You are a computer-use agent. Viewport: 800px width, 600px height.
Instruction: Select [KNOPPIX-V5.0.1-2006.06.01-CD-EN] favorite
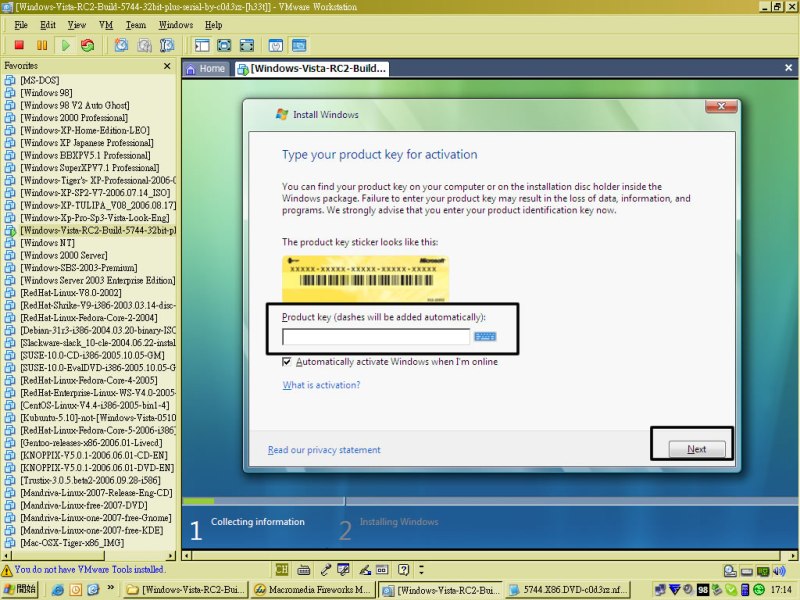[x=94, y=456]
